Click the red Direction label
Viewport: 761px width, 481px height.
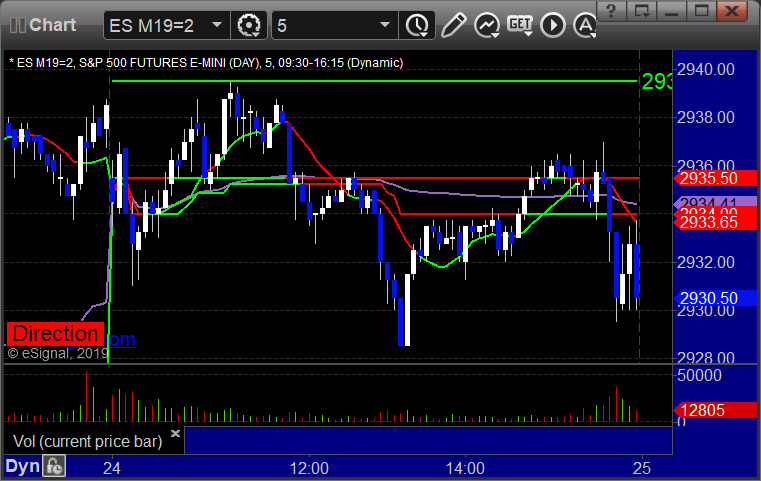(55, 334)
